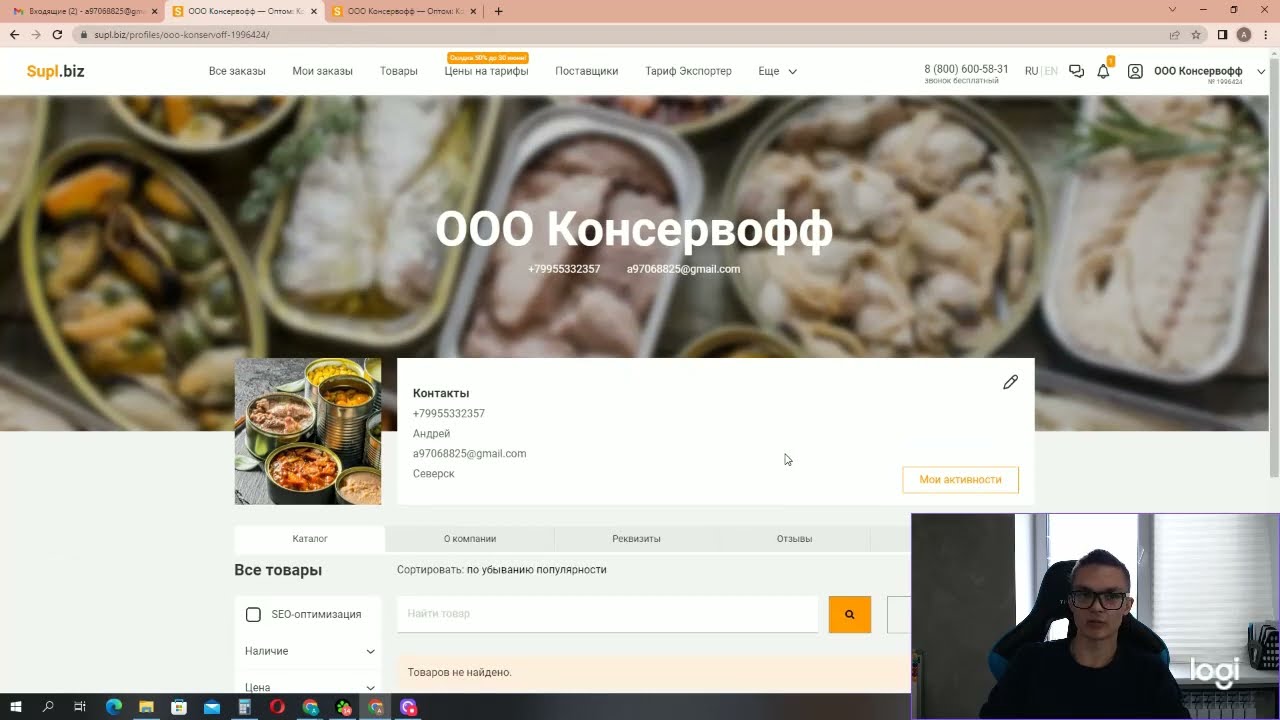The image size is (1280, 720).
Task: Click the city Северск in contacts
Action: click(x=433, y=474)
